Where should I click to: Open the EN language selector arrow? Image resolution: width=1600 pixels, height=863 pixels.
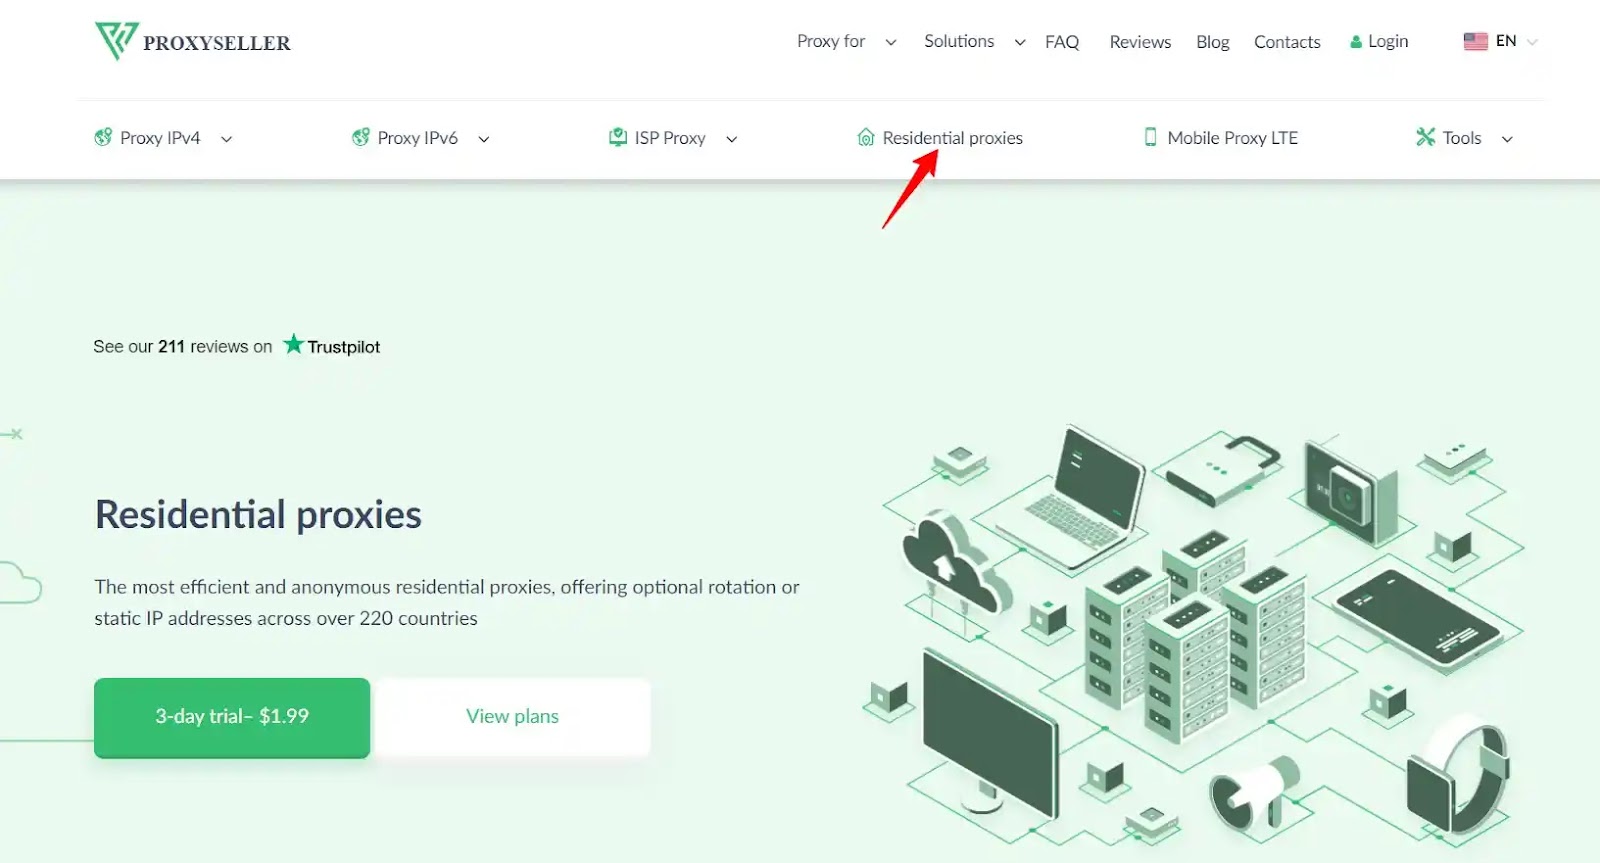(x=1532, y=42)
